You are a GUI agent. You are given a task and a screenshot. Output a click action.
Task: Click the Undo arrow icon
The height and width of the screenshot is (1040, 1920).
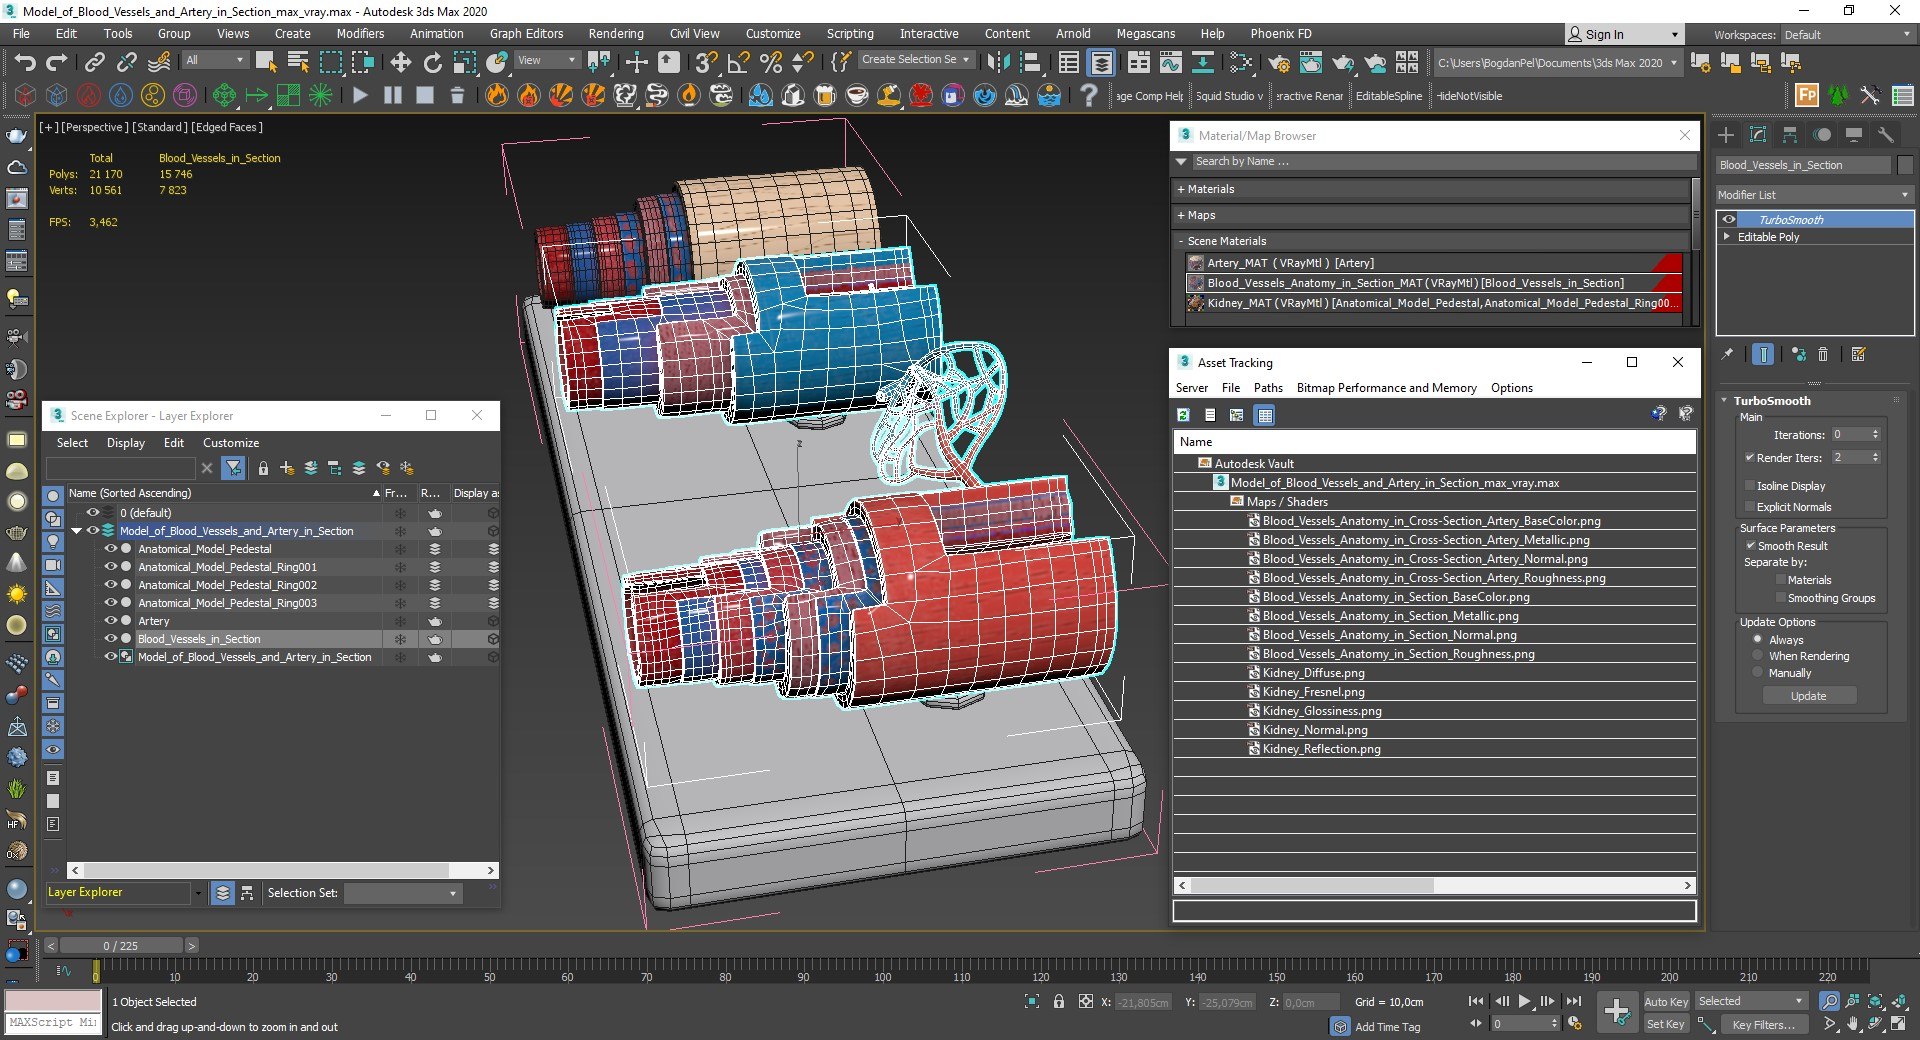(24, 63)
